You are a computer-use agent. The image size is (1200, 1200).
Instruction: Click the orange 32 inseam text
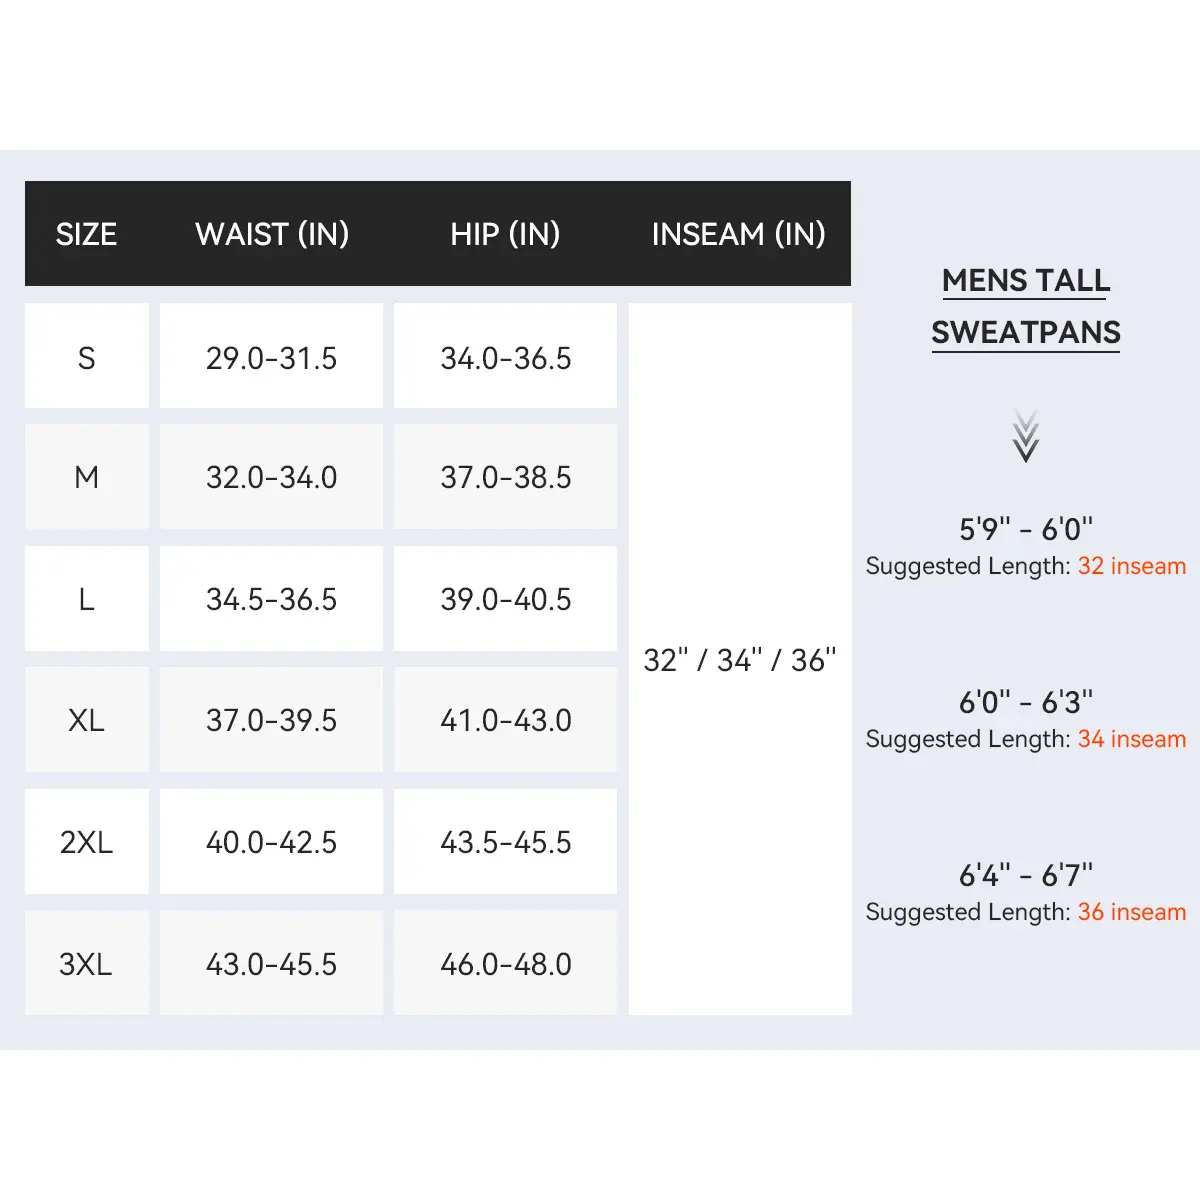click(x=1132, y=566)
